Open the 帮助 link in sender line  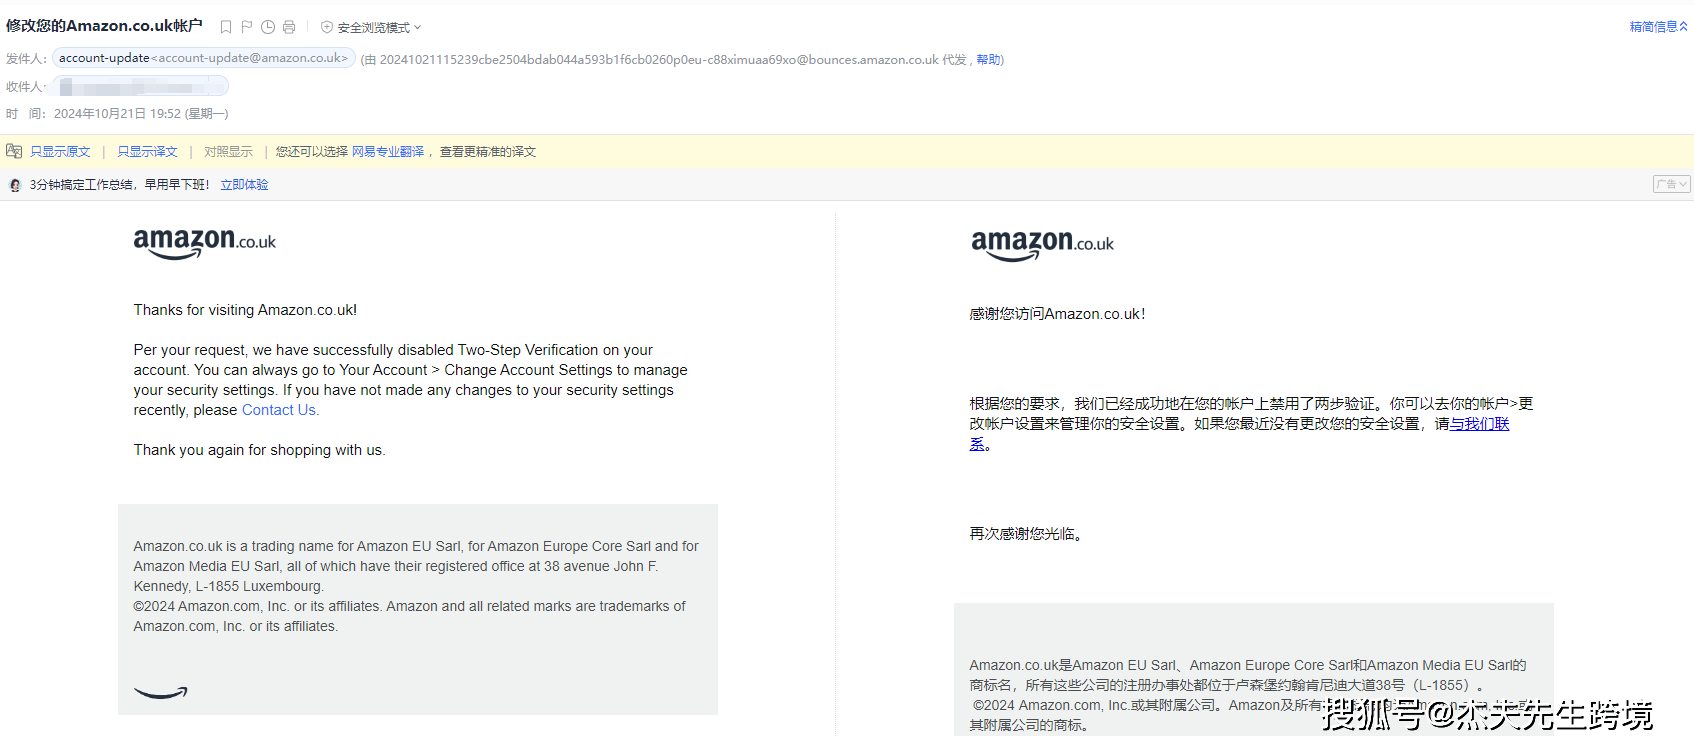[x=988, y=60]
